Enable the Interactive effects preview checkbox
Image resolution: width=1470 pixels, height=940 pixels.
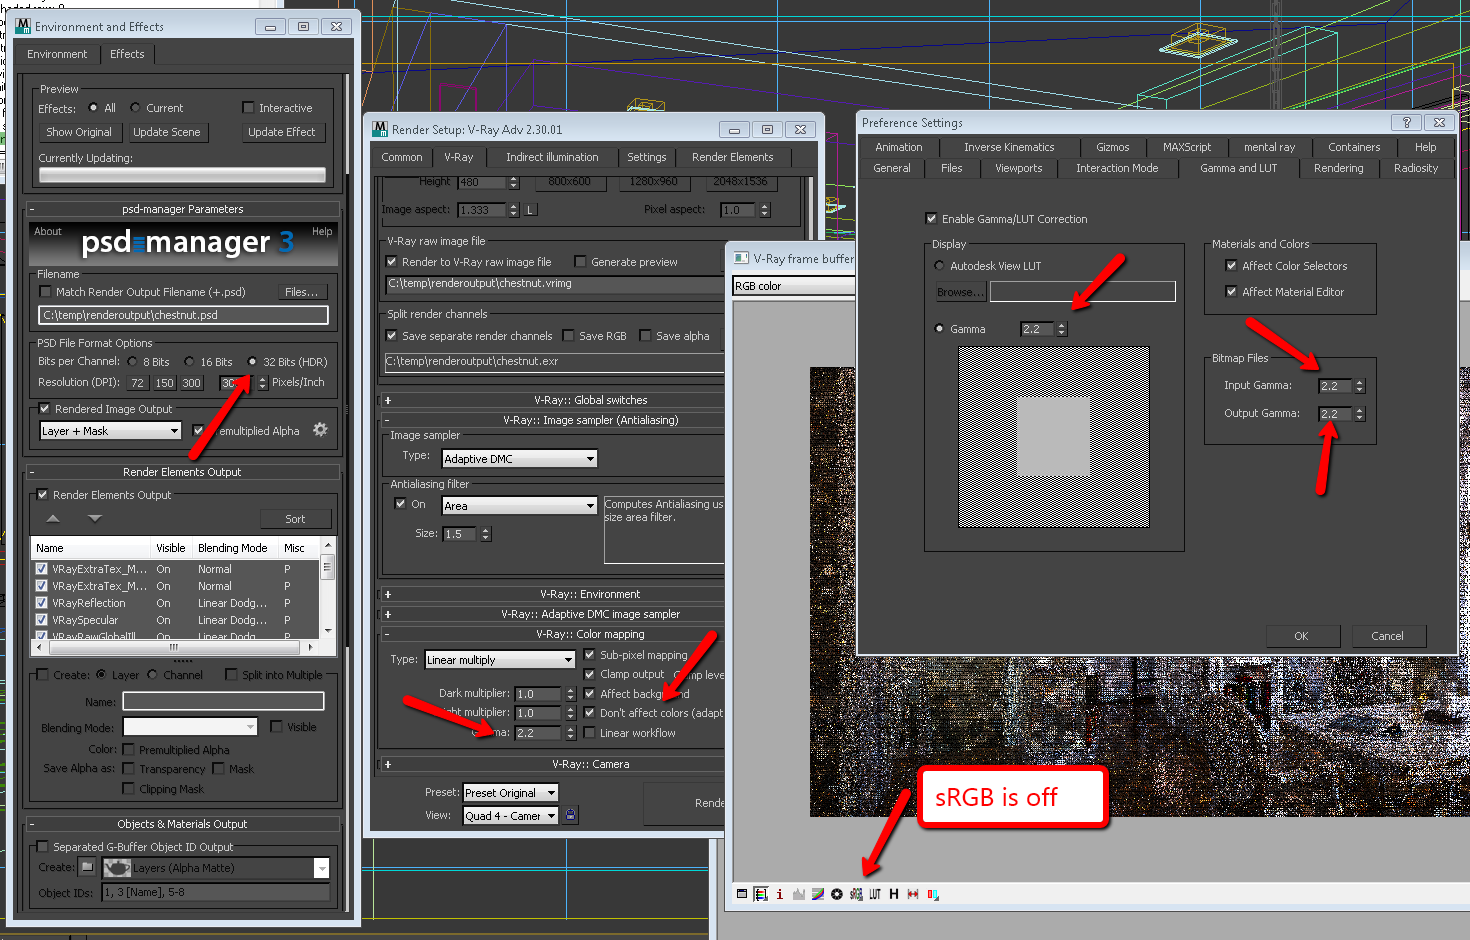pyautogui.click(x=248, y=107)
